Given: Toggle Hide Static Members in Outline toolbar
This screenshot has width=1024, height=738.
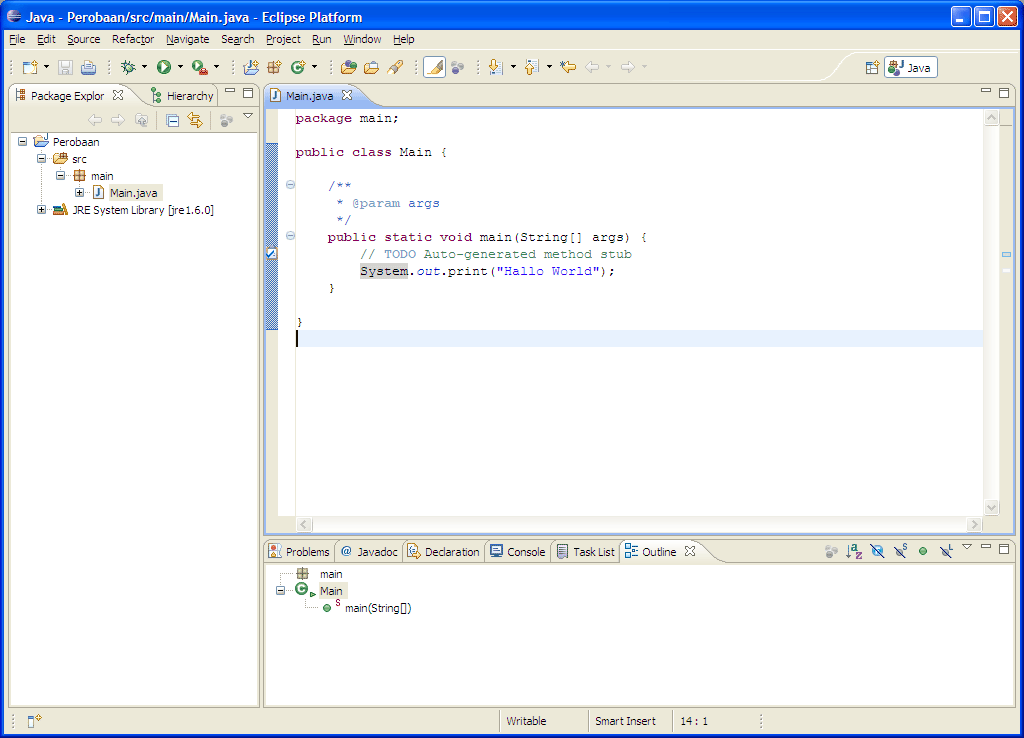Looking at the screenshot, I should (901, 551).
